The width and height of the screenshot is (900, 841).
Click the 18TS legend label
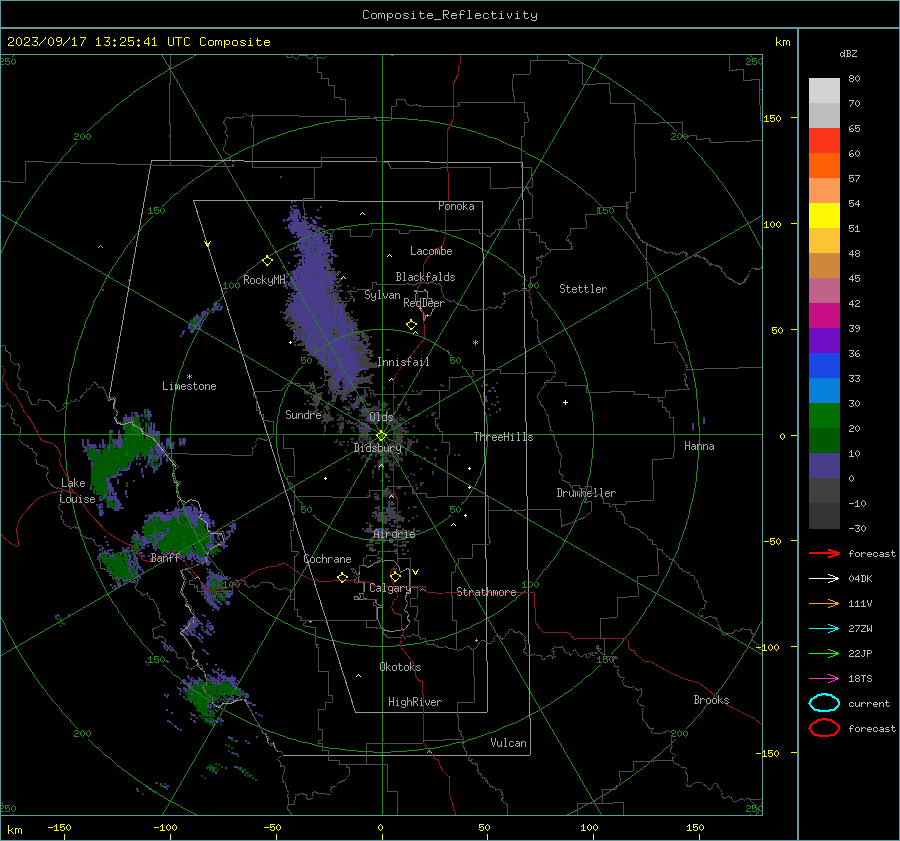pos(860,679)
